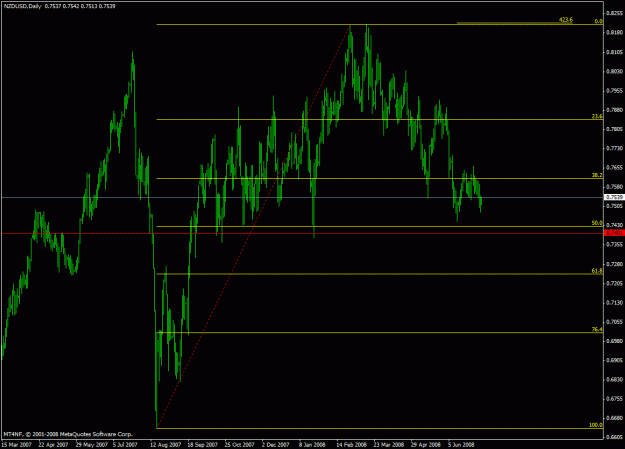Click the 2 Dec 2007 date label
625x449 pixels.
coord(275,445)
